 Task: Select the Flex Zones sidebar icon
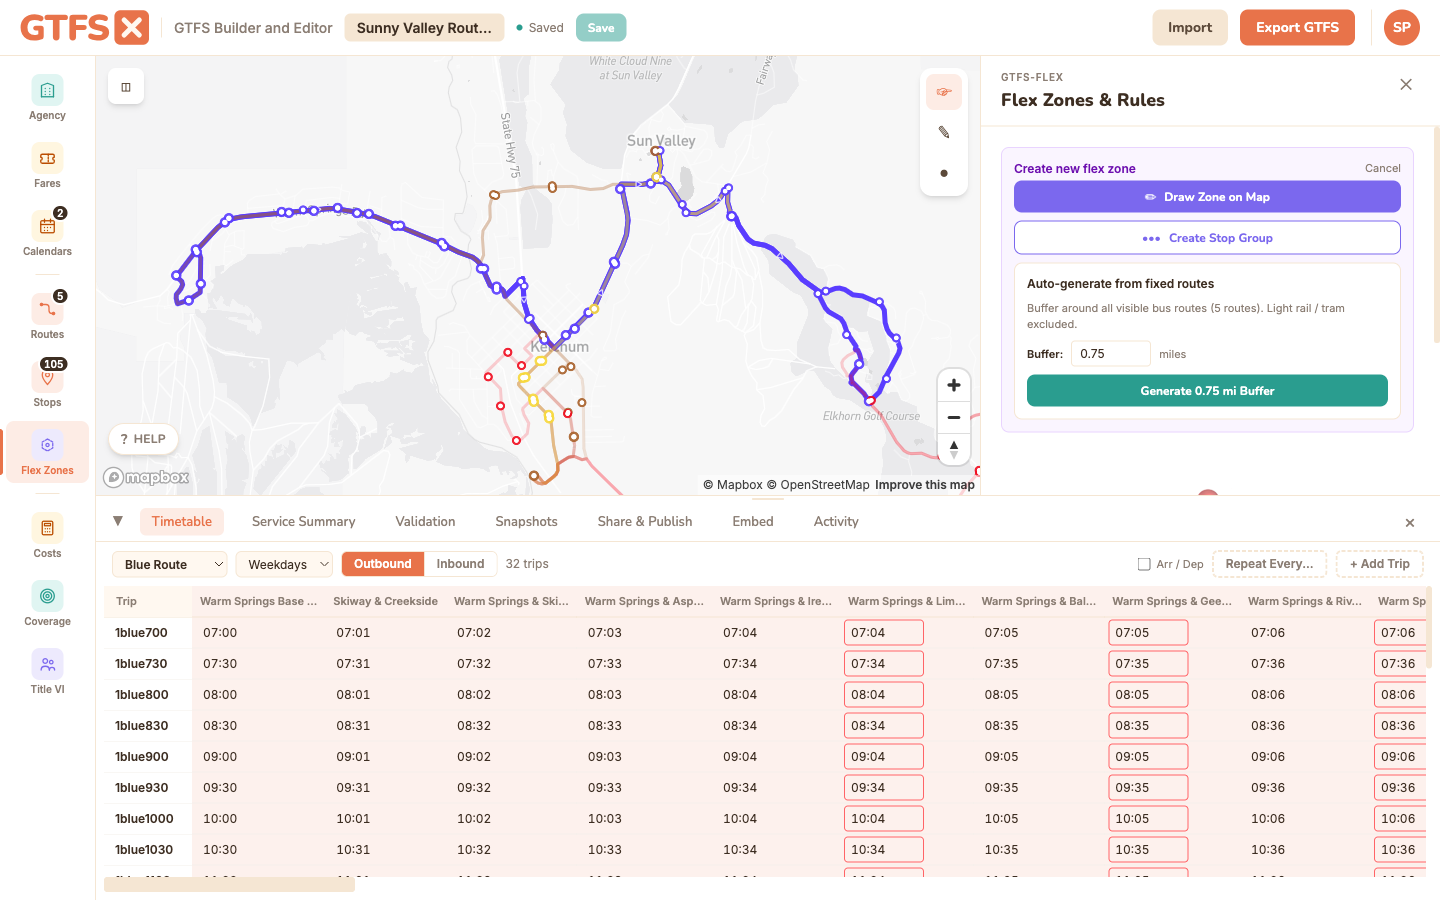[x=47, y=445]
